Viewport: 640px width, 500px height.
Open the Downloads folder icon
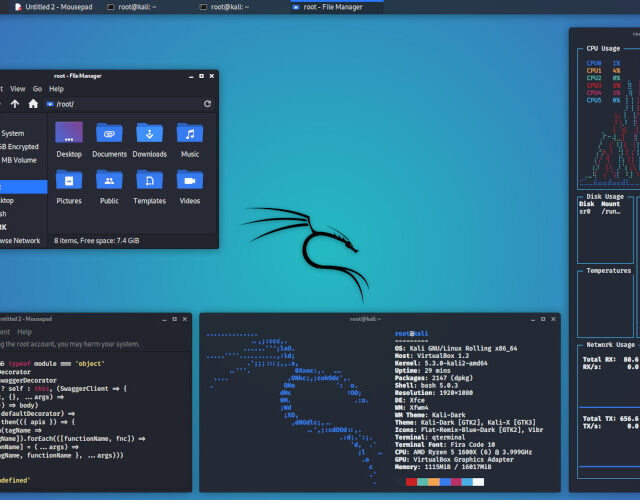149,140
